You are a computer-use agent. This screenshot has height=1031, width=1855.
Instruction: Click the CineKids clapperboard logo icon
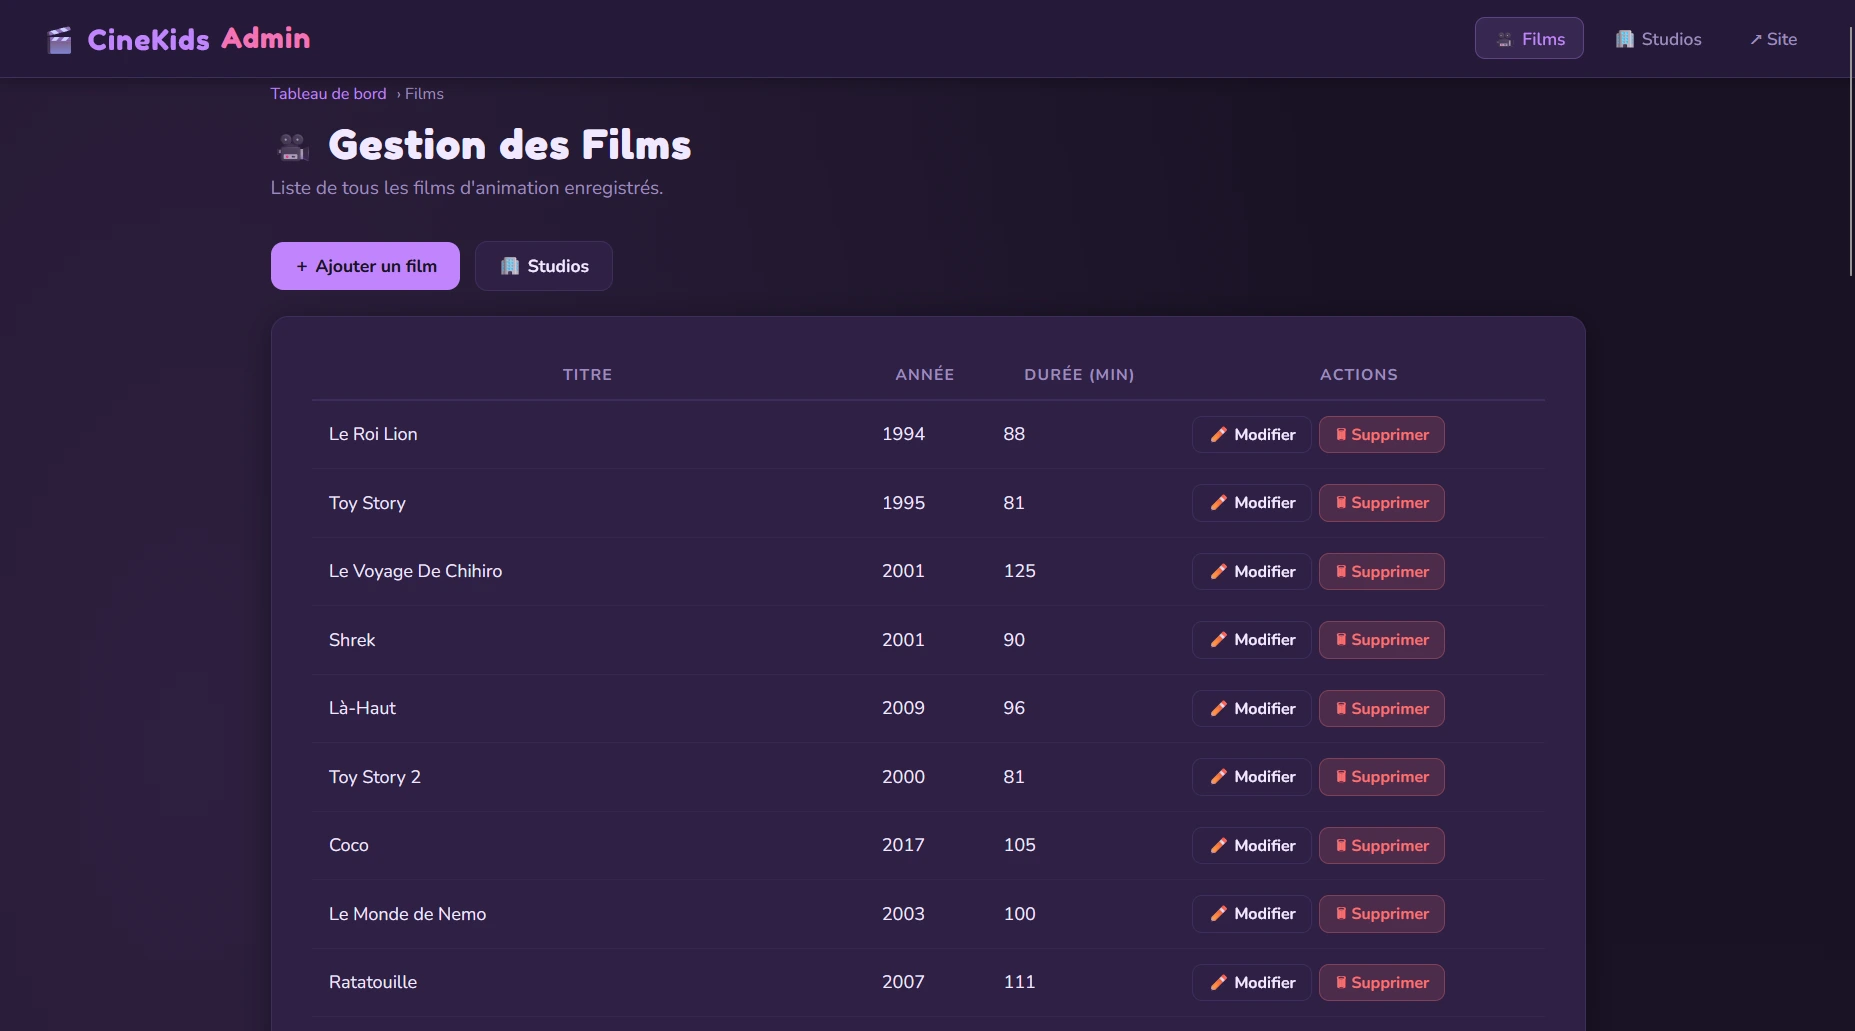coord(60,40)
